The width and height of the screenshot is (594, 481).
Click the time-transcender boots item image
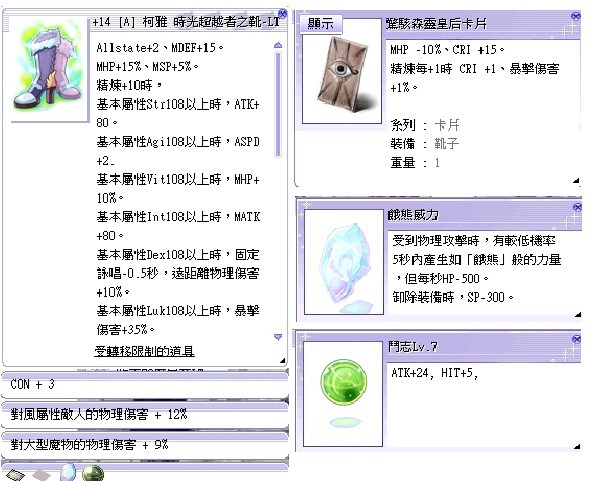[x=48, y=69]
